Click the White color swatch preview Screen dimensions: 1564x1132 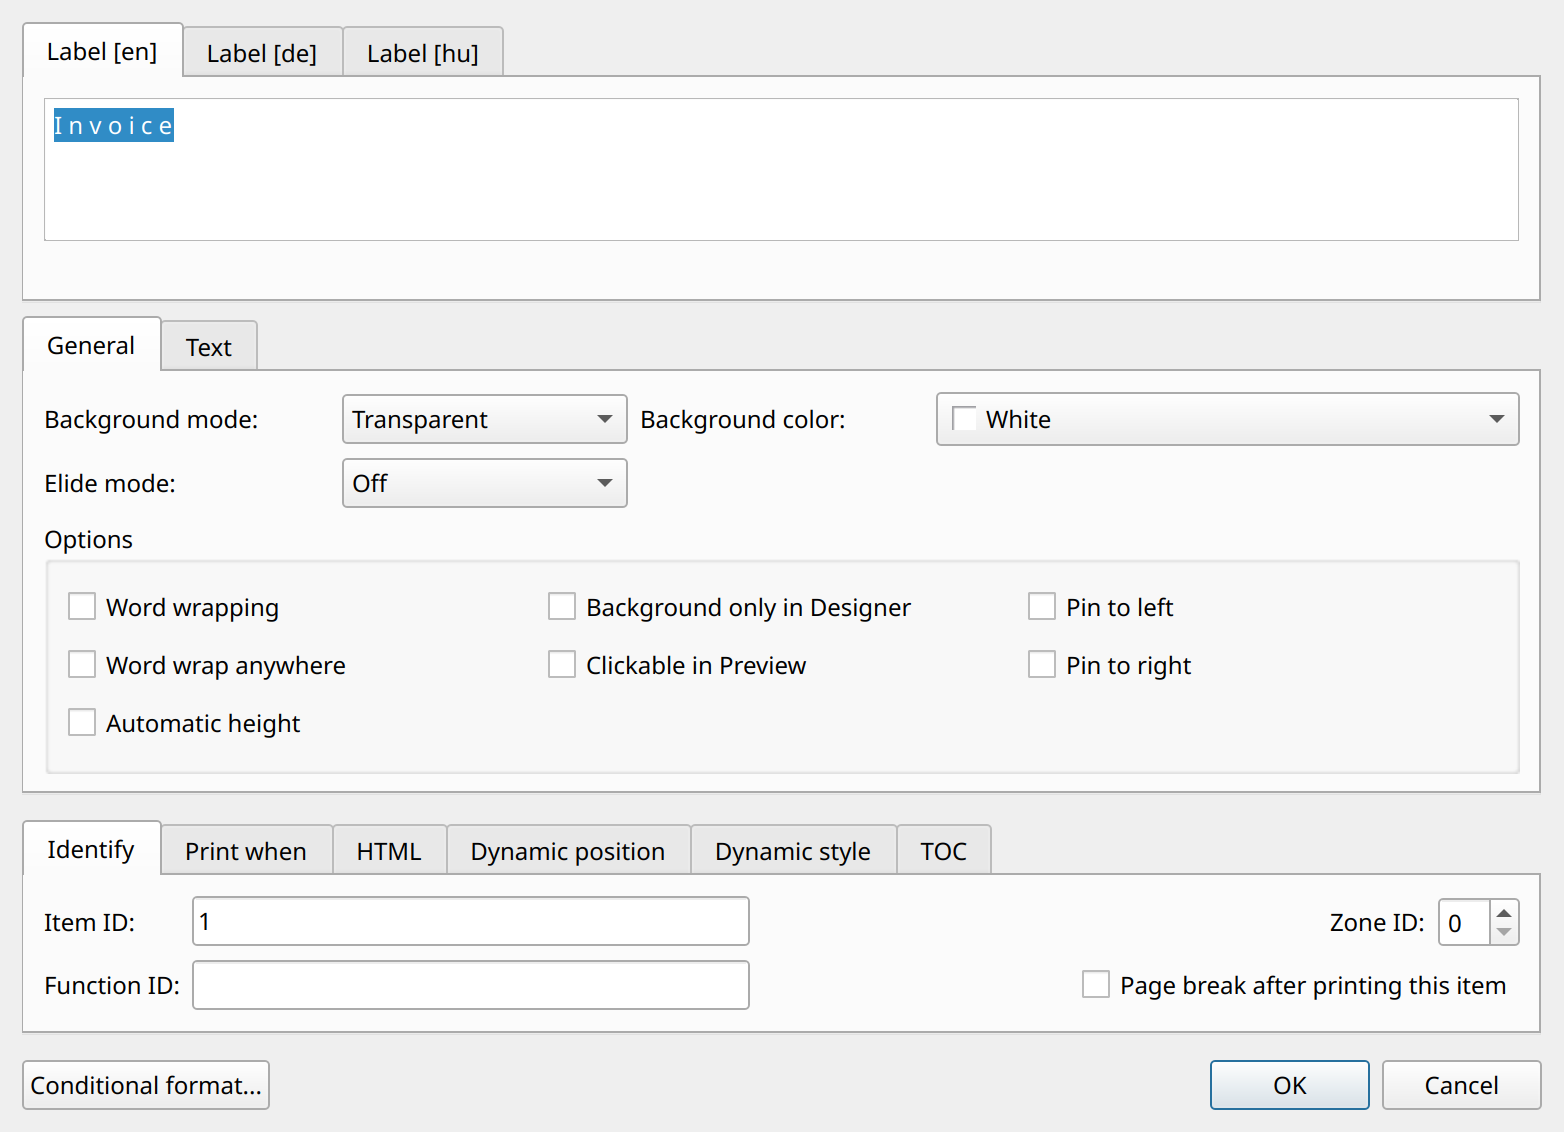(x=964, y=418)
